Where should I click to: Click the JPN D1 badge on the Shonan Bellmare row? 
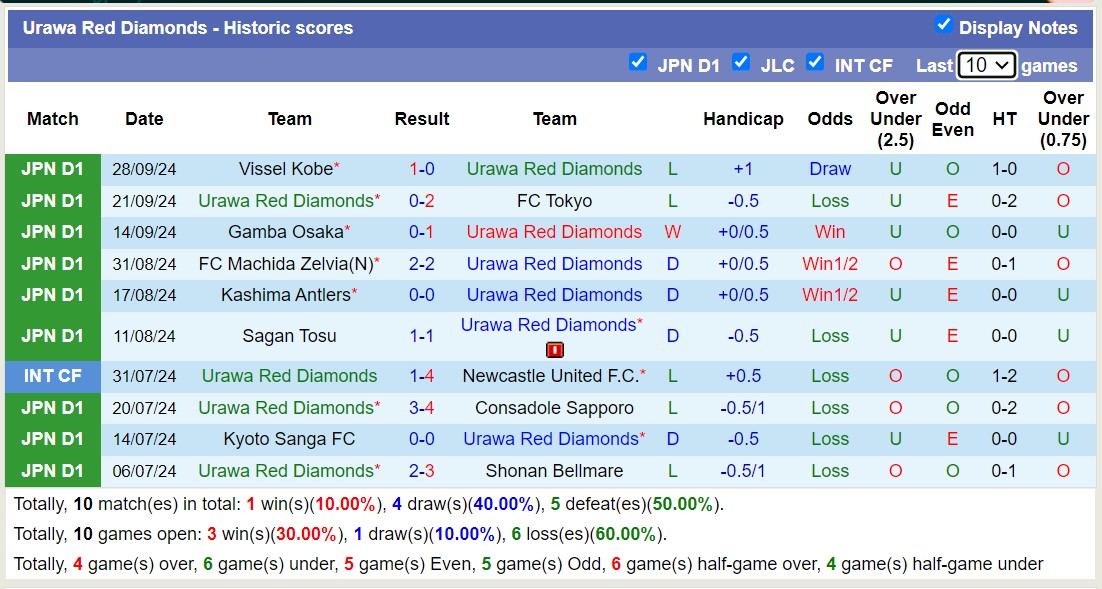(52, 471)
